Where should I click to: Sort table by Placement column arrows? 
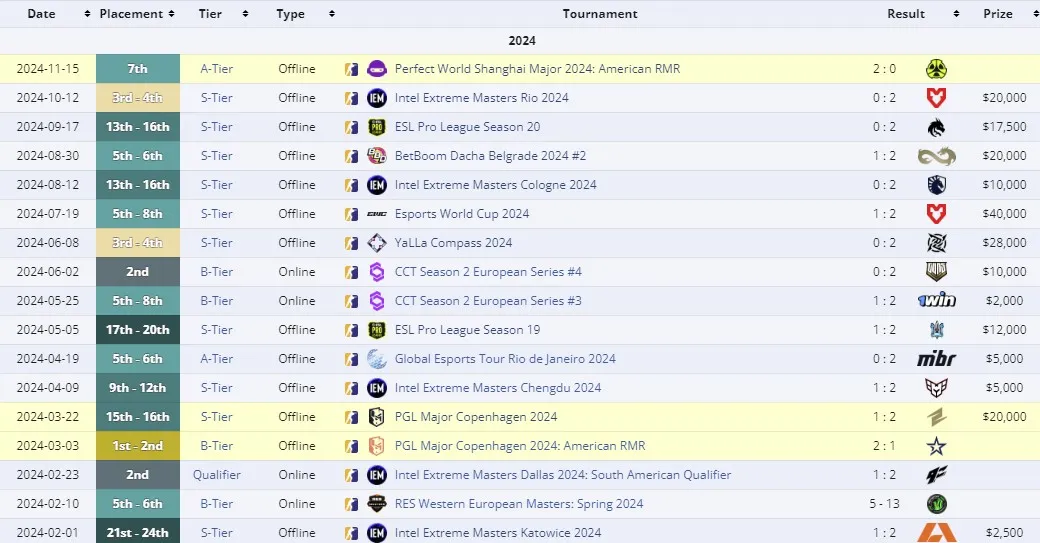pos(171,14)
